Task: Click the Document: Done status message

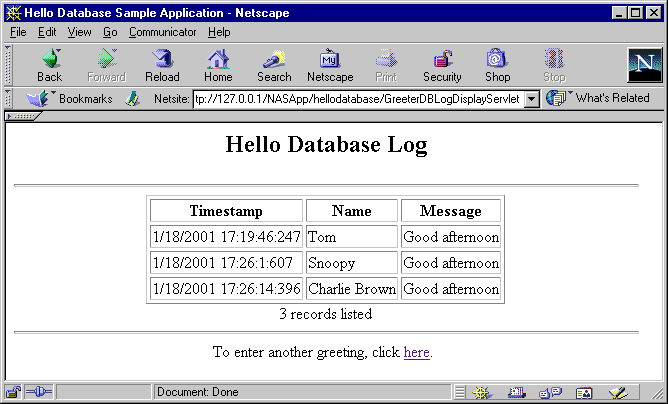Action: [x=198, y=392]
